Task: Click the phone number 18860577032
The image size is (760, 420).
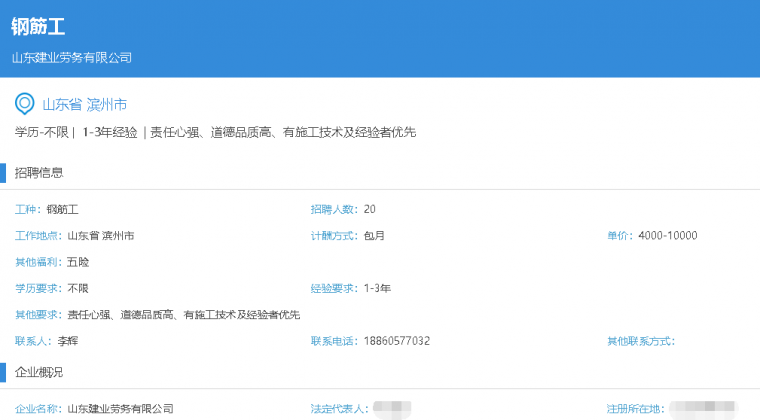Action: click(397, 341)
